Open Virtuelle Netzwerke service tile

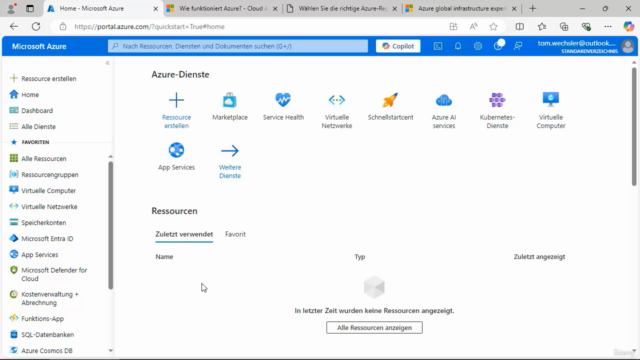(x=337, y=110)
